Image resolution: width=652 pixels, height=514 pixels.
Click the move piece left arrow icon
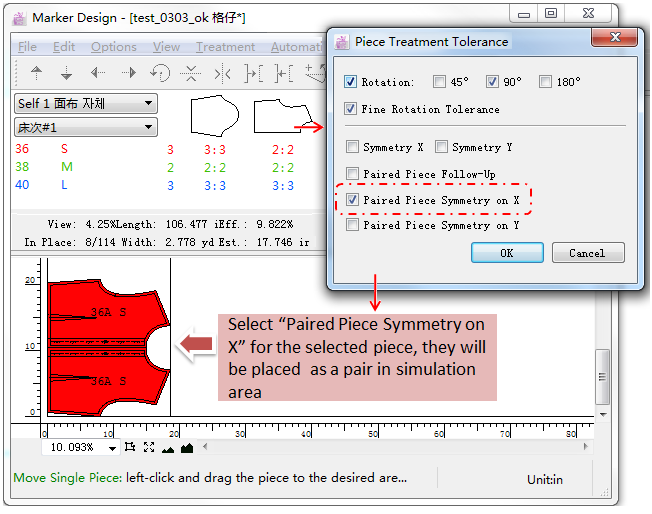coord(98,73)
